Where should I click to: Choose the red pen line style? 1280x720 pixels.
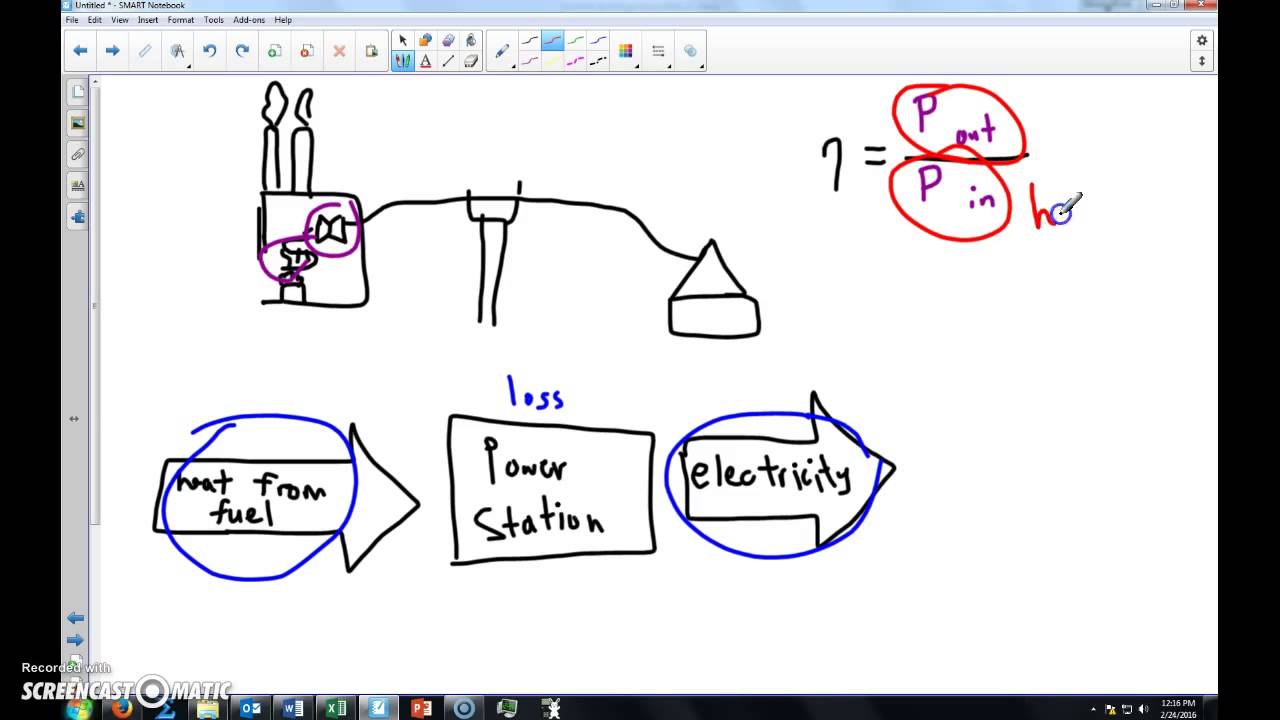point(553,40)
